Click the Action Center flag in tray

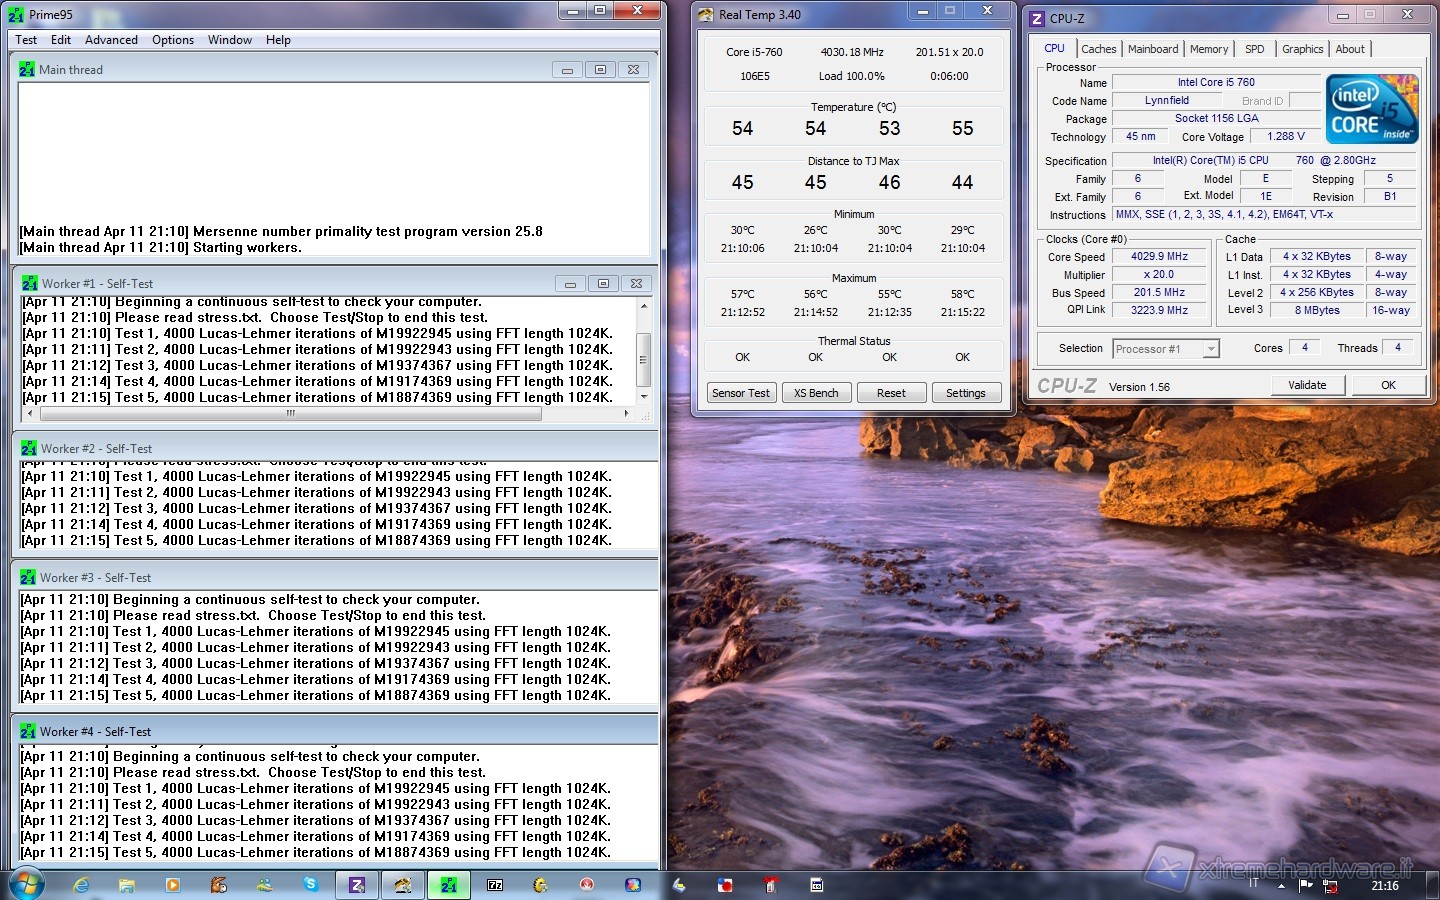tap(1306, 885)
